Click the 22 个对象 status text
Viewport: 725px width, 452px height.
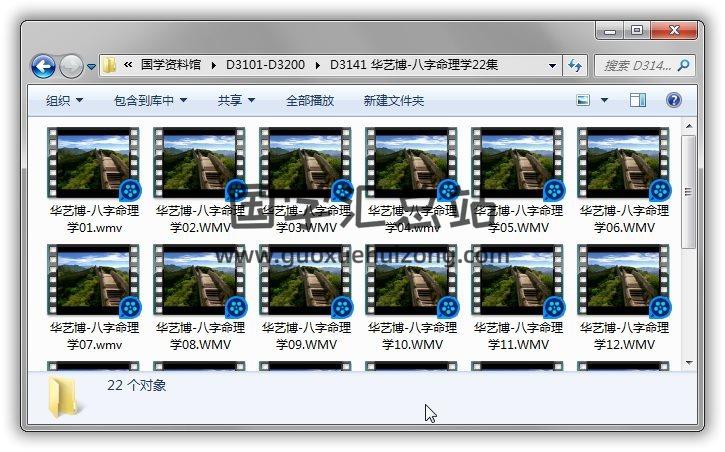tap(136, 385)
